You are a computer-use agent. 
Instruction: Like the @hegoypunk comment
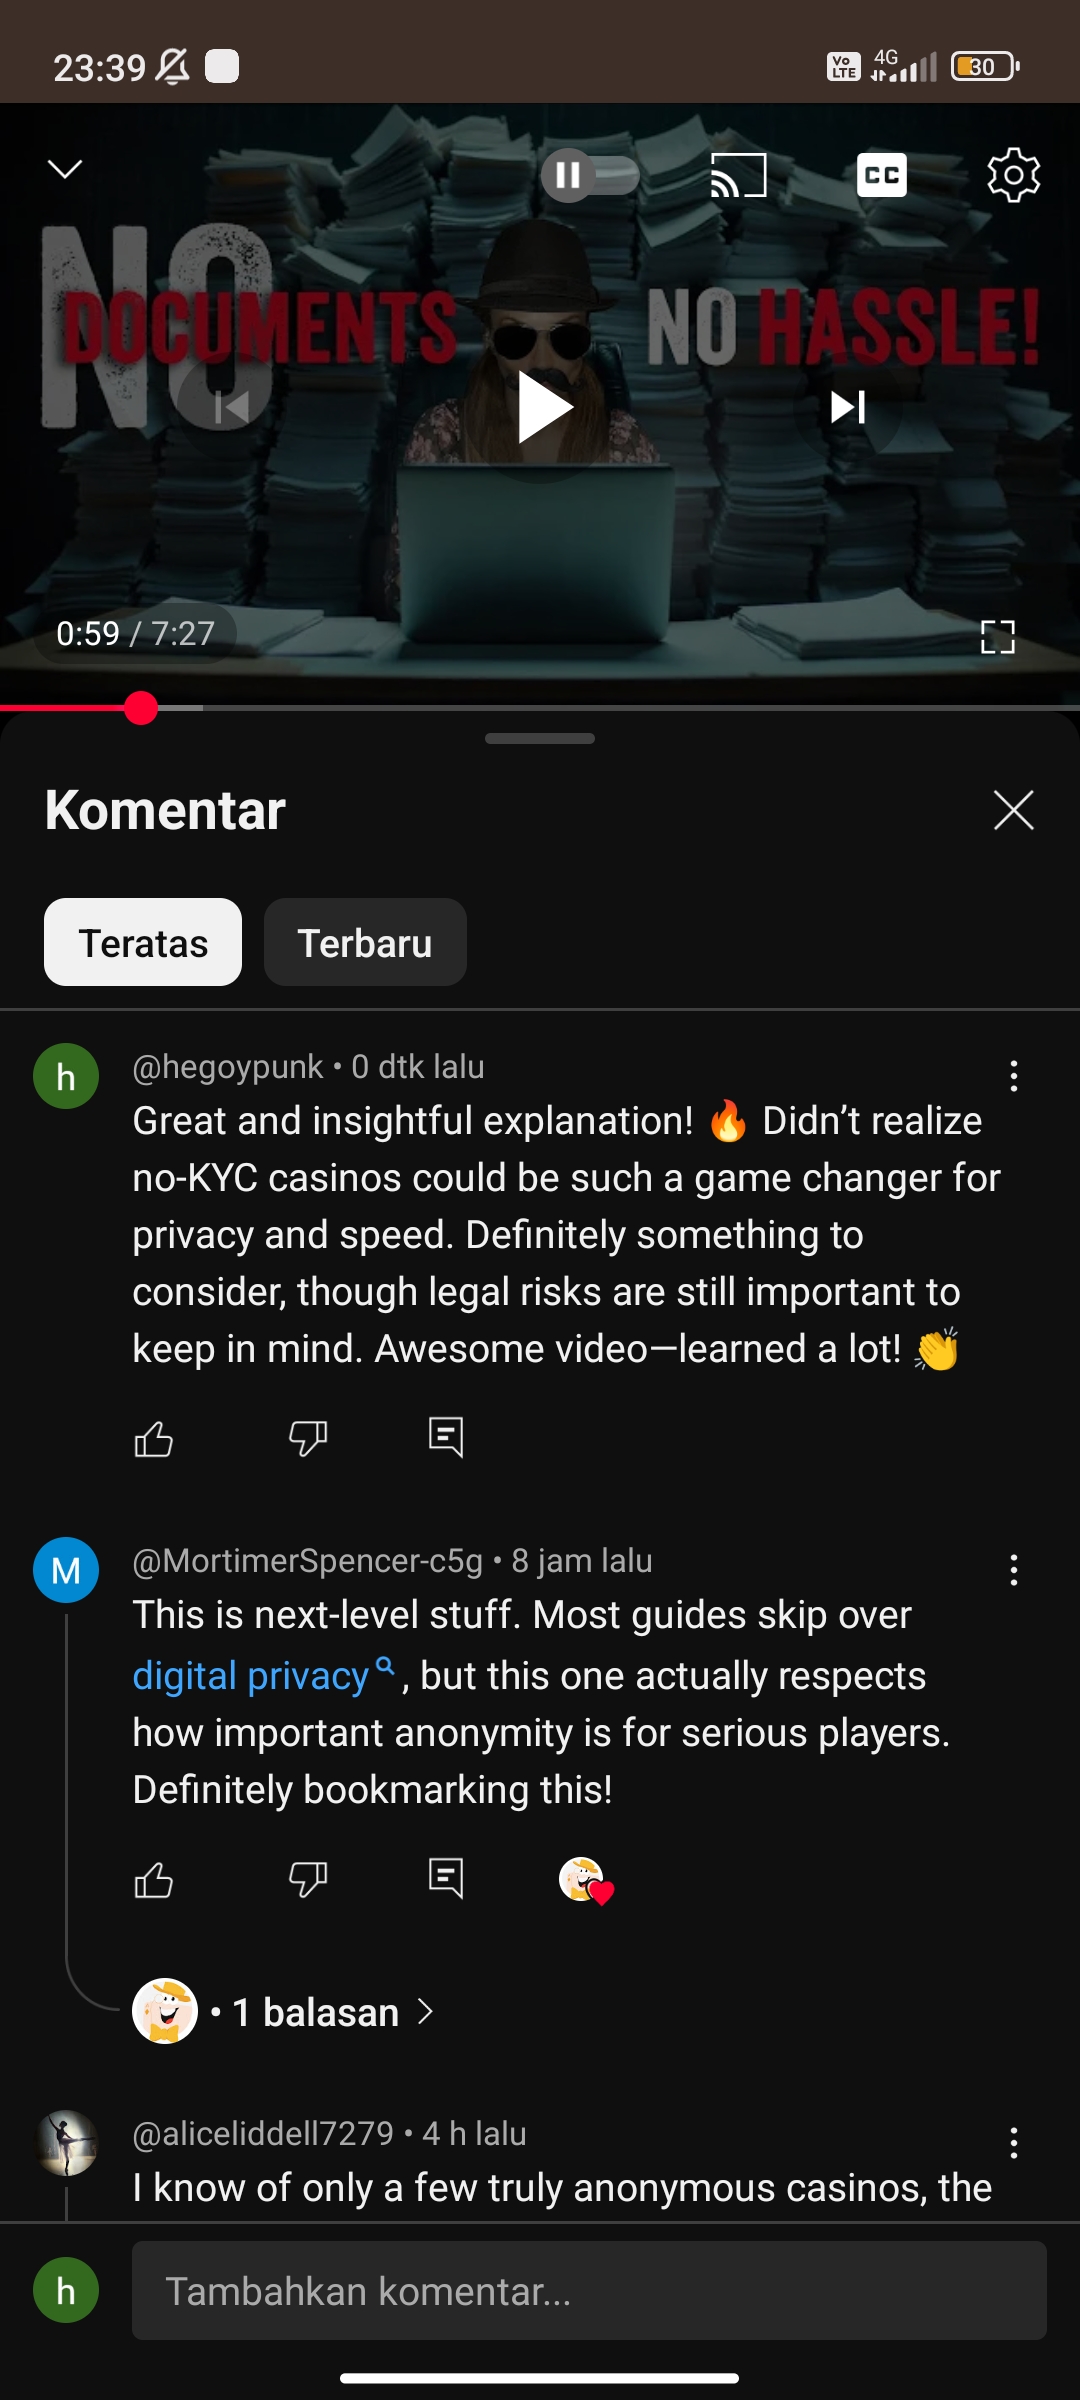pyautogui.click(x=154, y=1438)
